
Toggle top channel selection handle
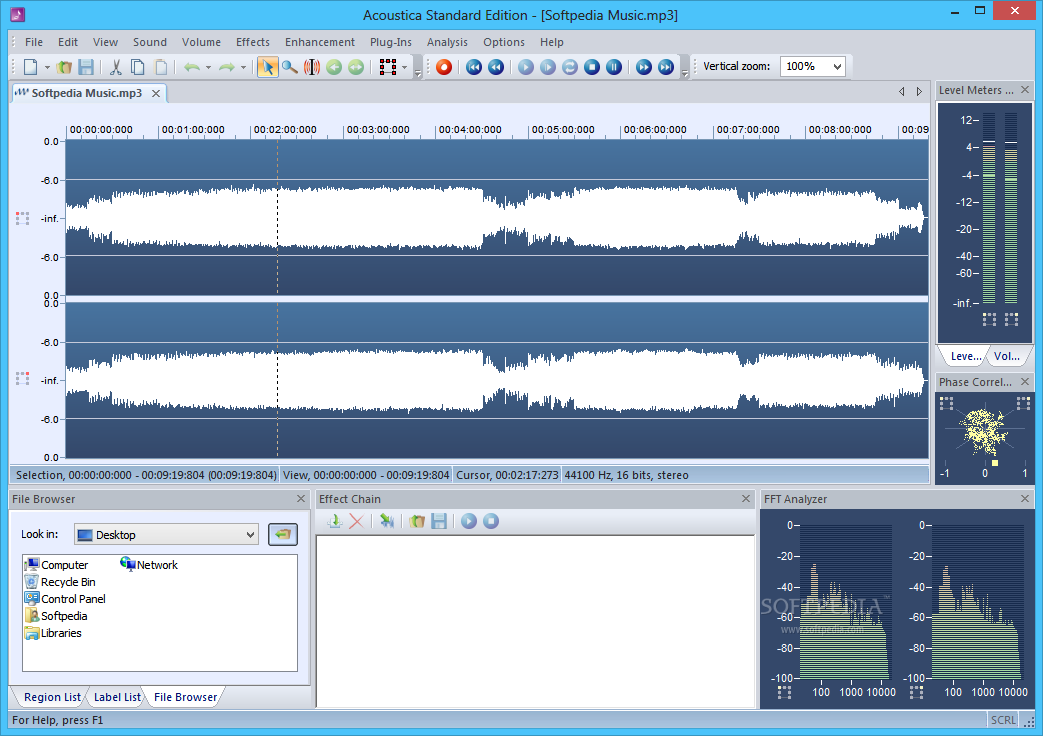(22, 218)
